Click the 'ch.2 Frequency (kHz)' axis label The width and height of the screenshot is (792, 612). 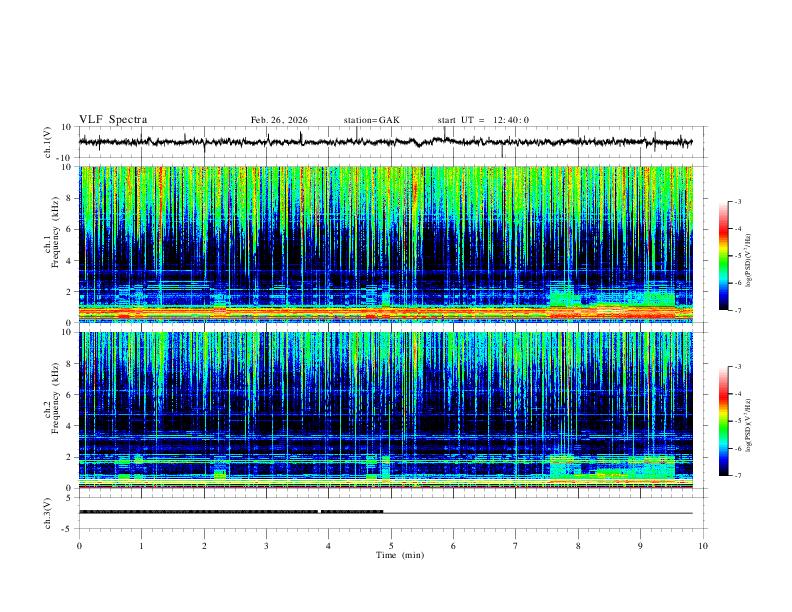[51, 398]
